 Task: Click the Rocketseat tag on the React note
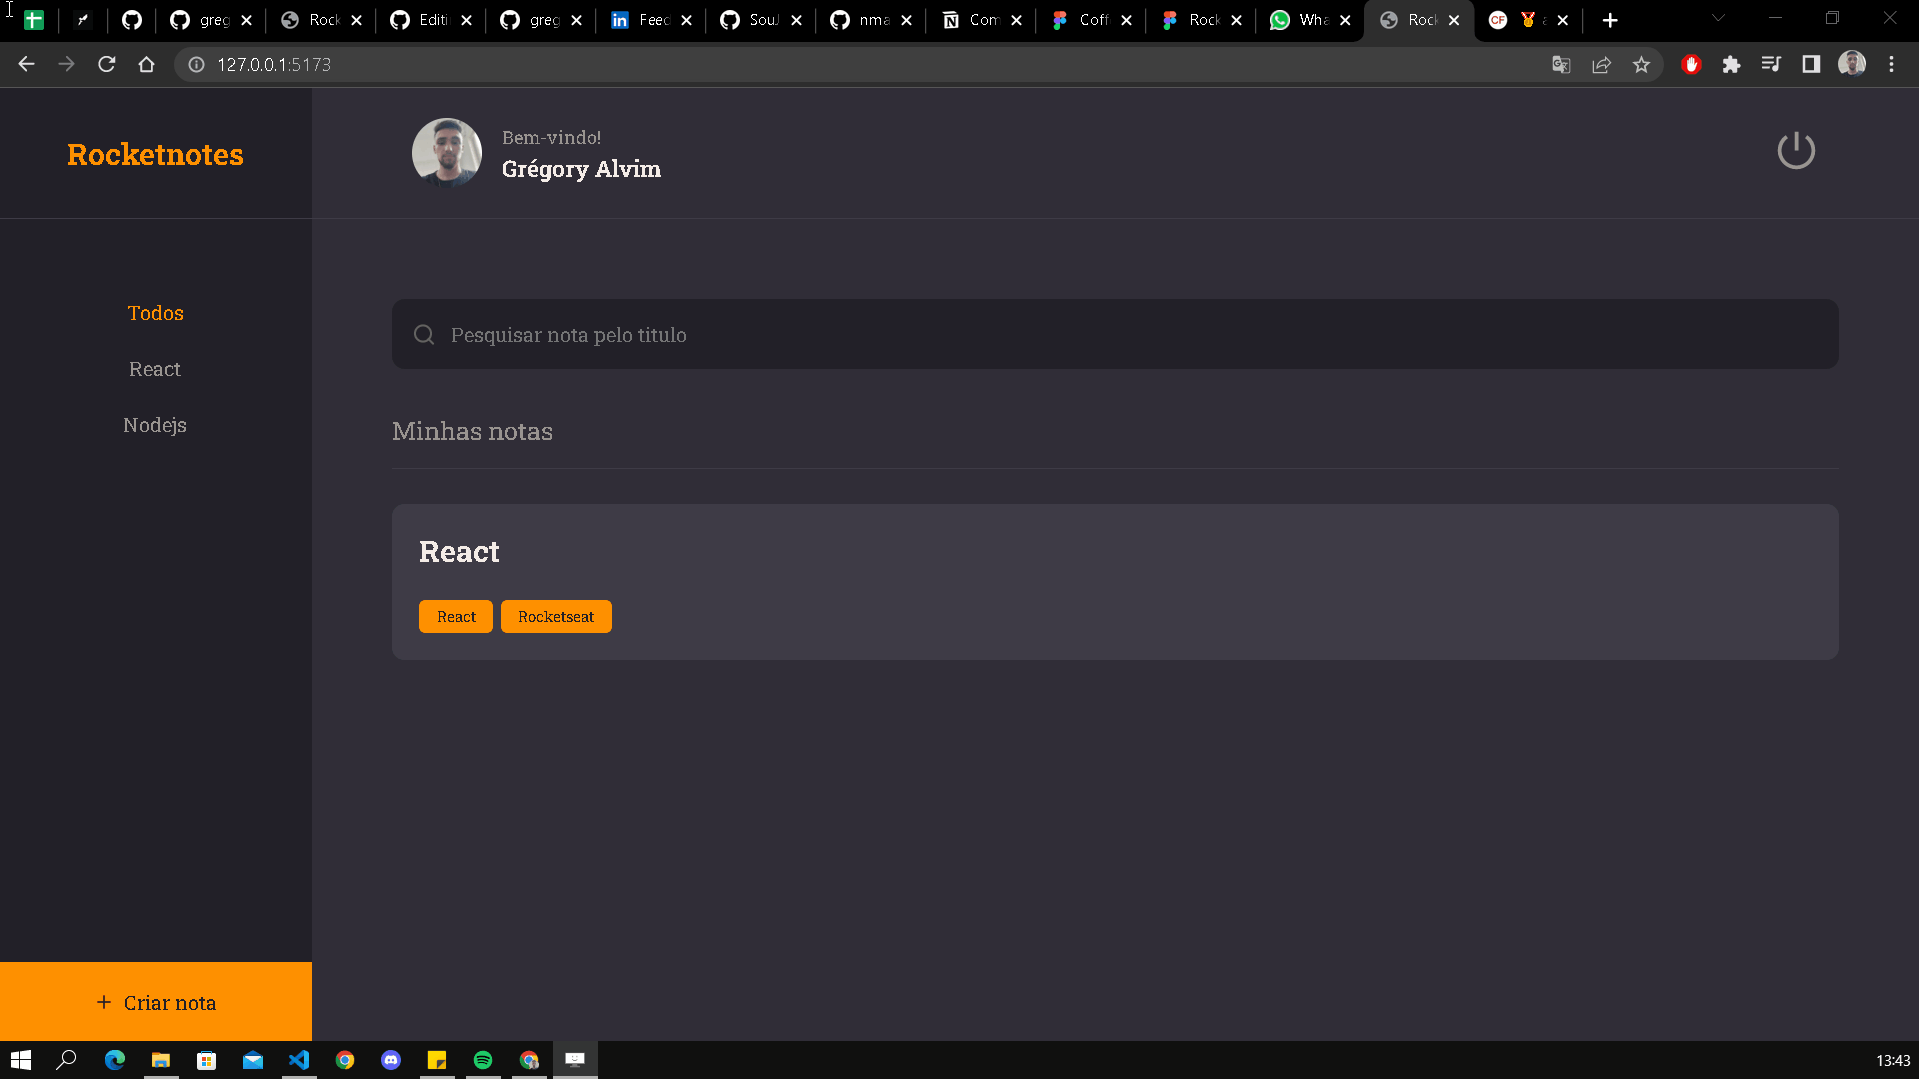pyautogui.click(x=556, y=616)
